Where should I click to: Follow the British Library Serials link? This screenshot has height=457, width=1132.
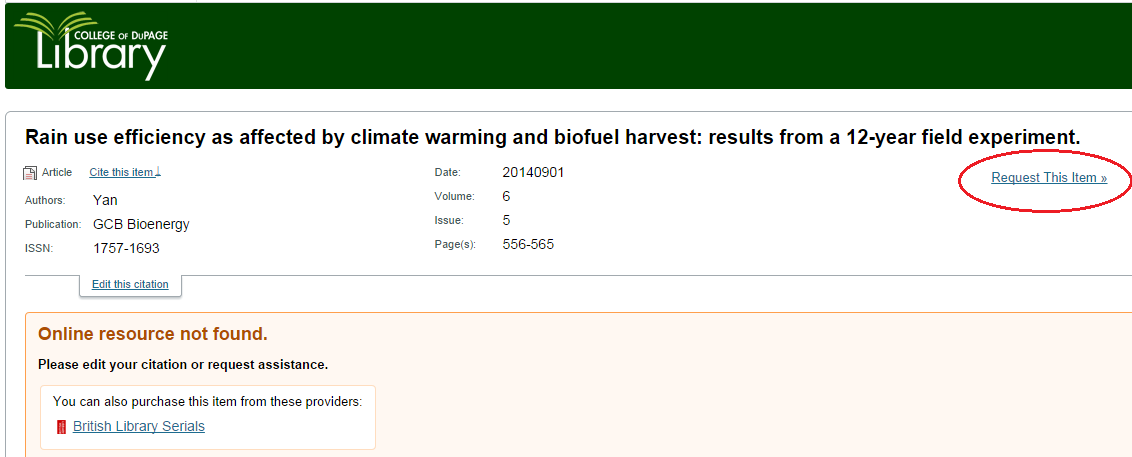pos(139,427)
